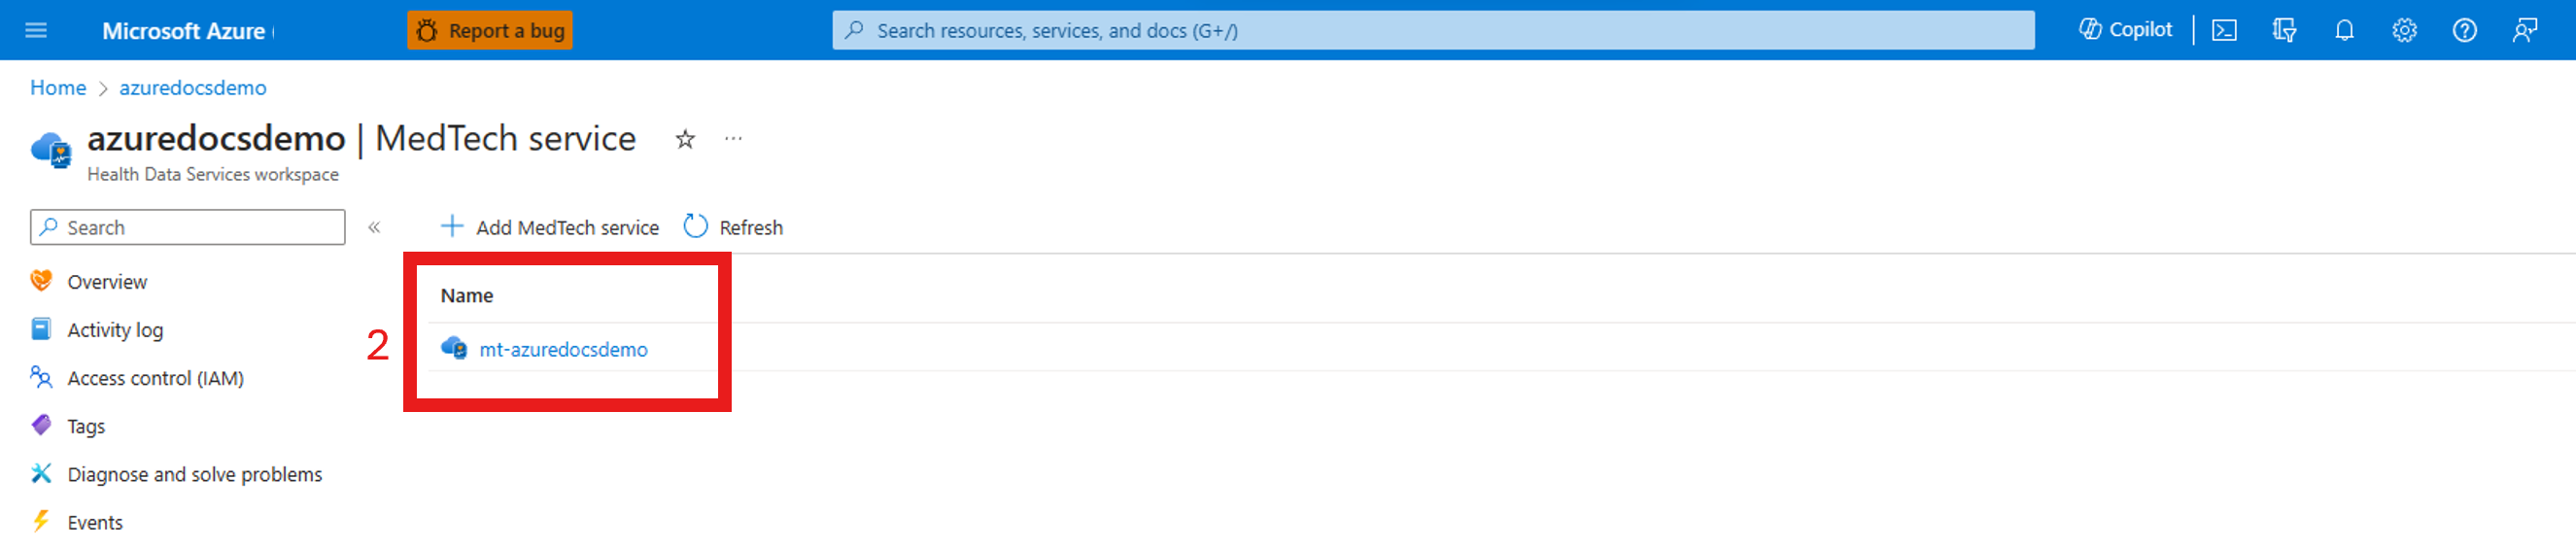
Task: Collapse the left sidebar menu with the chevron
Action: coord(374,227)
